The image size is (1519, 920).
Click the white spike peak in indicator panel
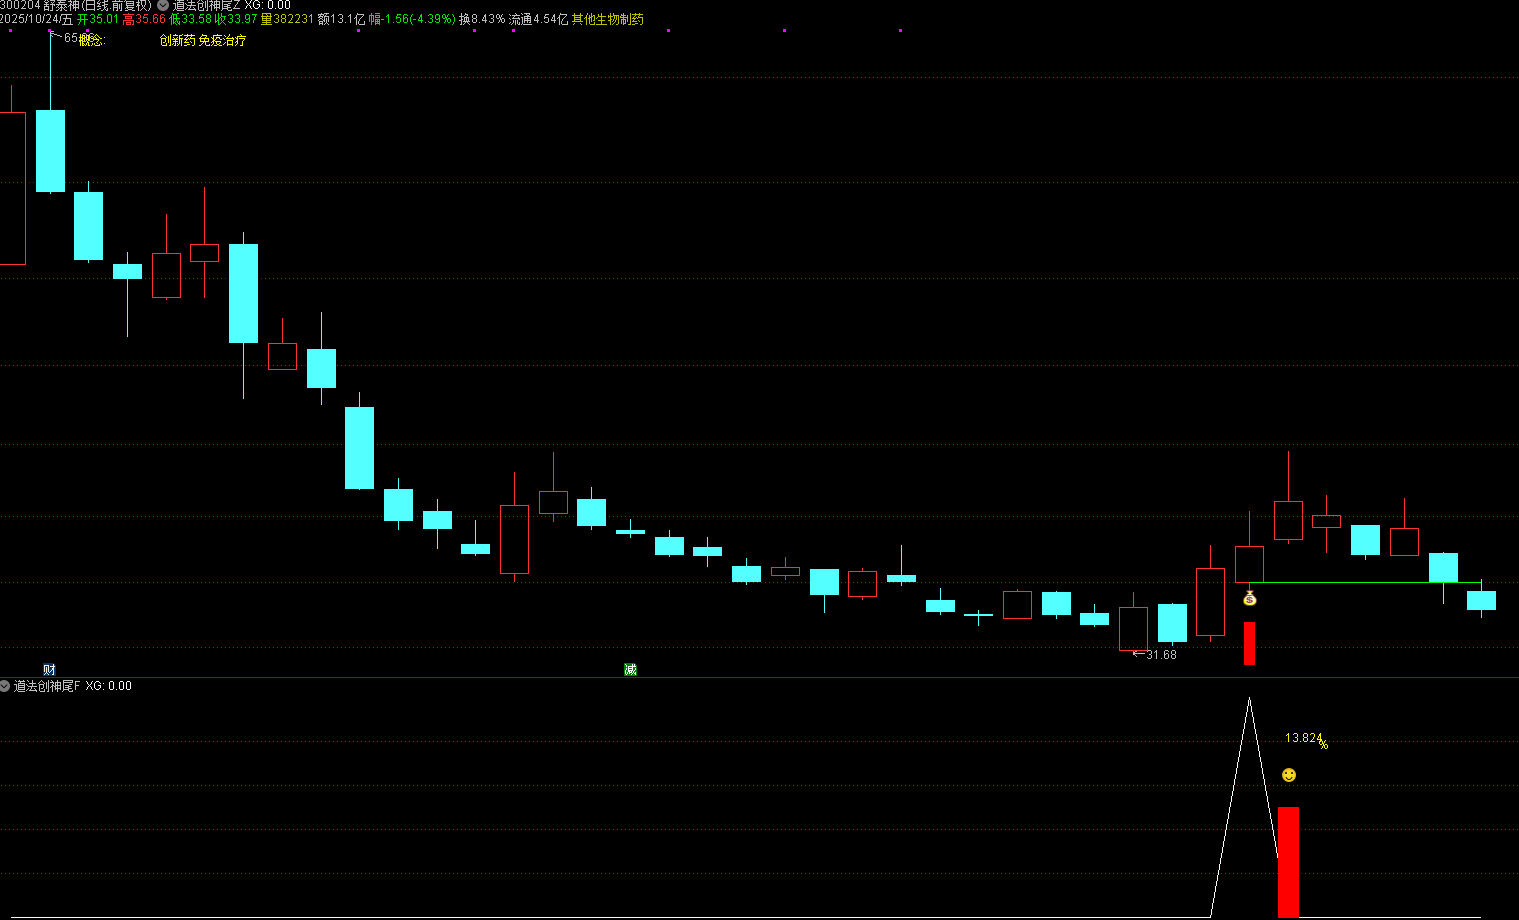[x=1249, y=701]
